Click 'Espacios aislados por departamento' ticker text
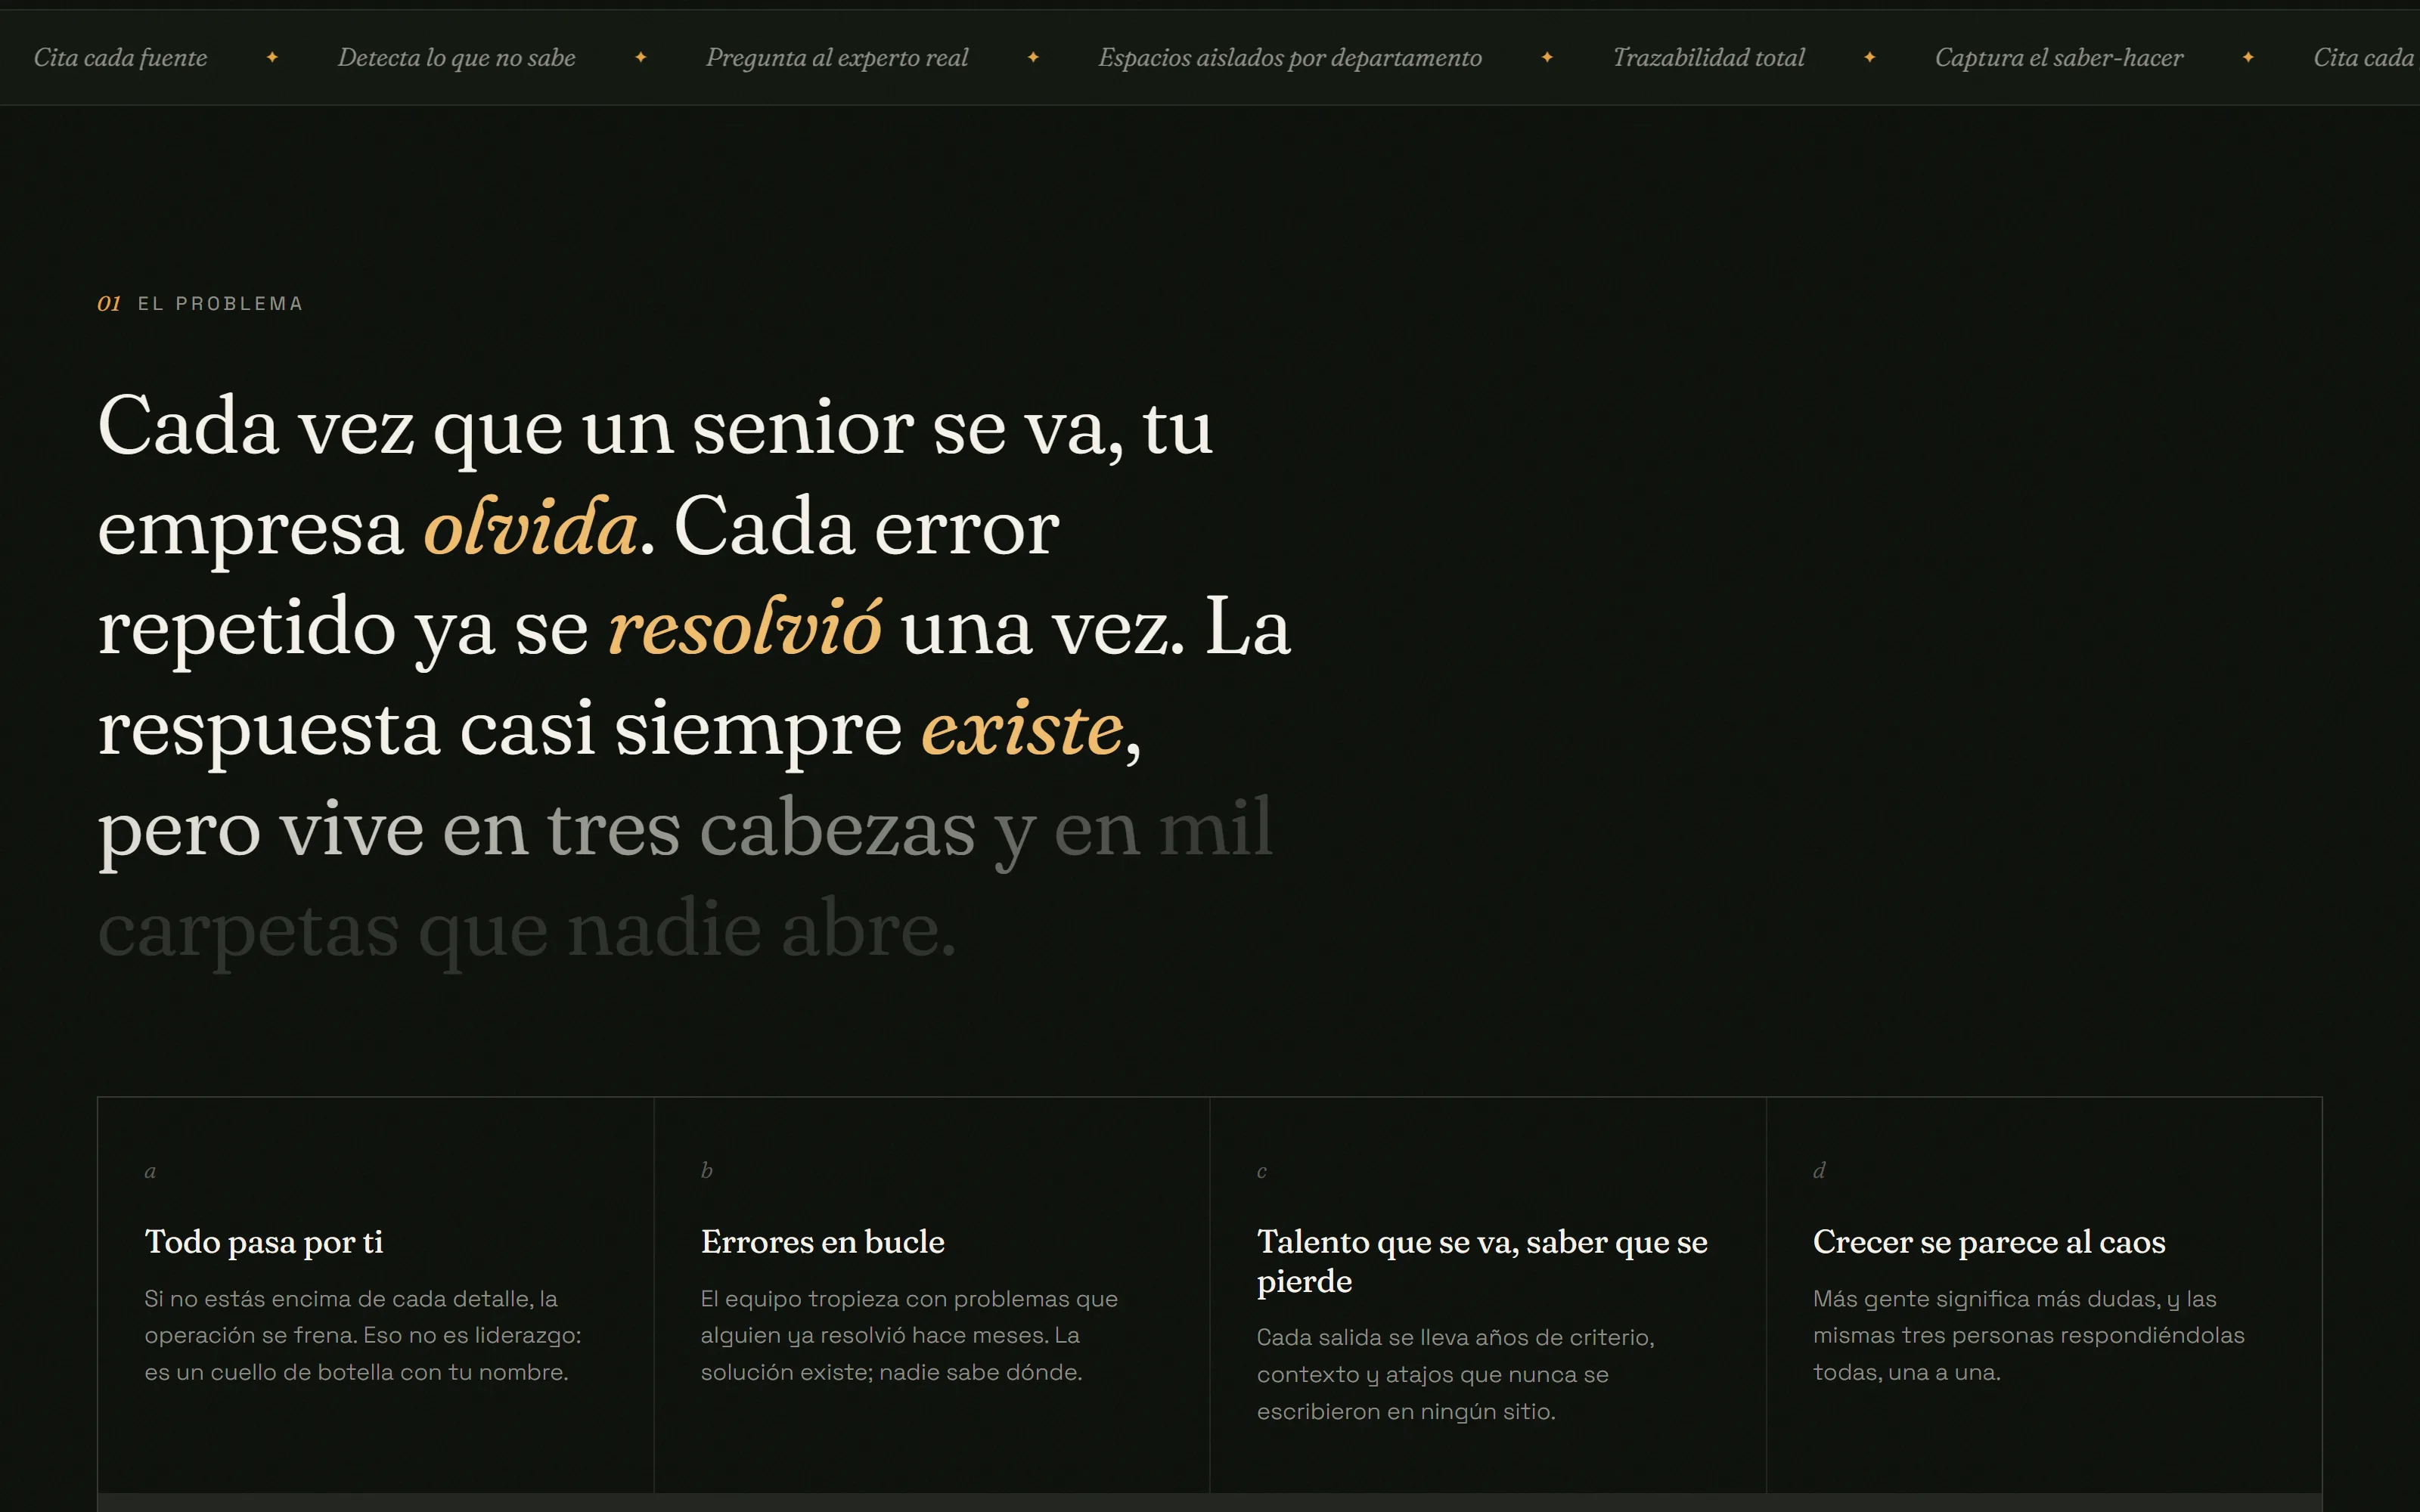This screenshot has width=2420, height=1512. click(1290, 58)
